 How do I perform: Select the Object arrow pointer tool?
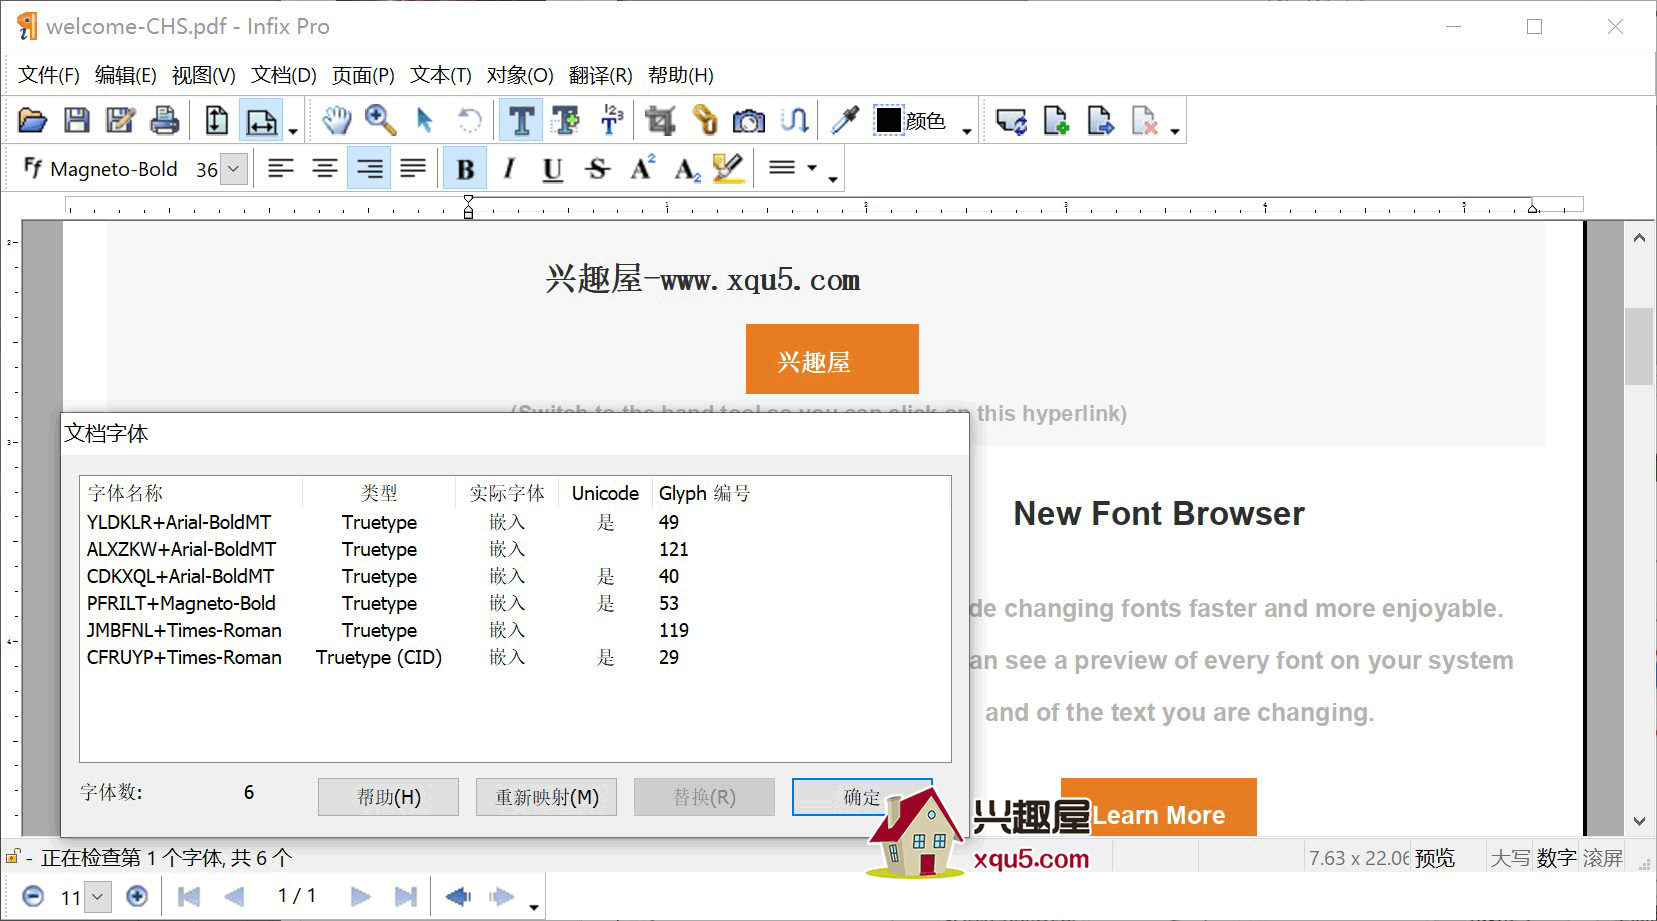[x=425, y=121]
